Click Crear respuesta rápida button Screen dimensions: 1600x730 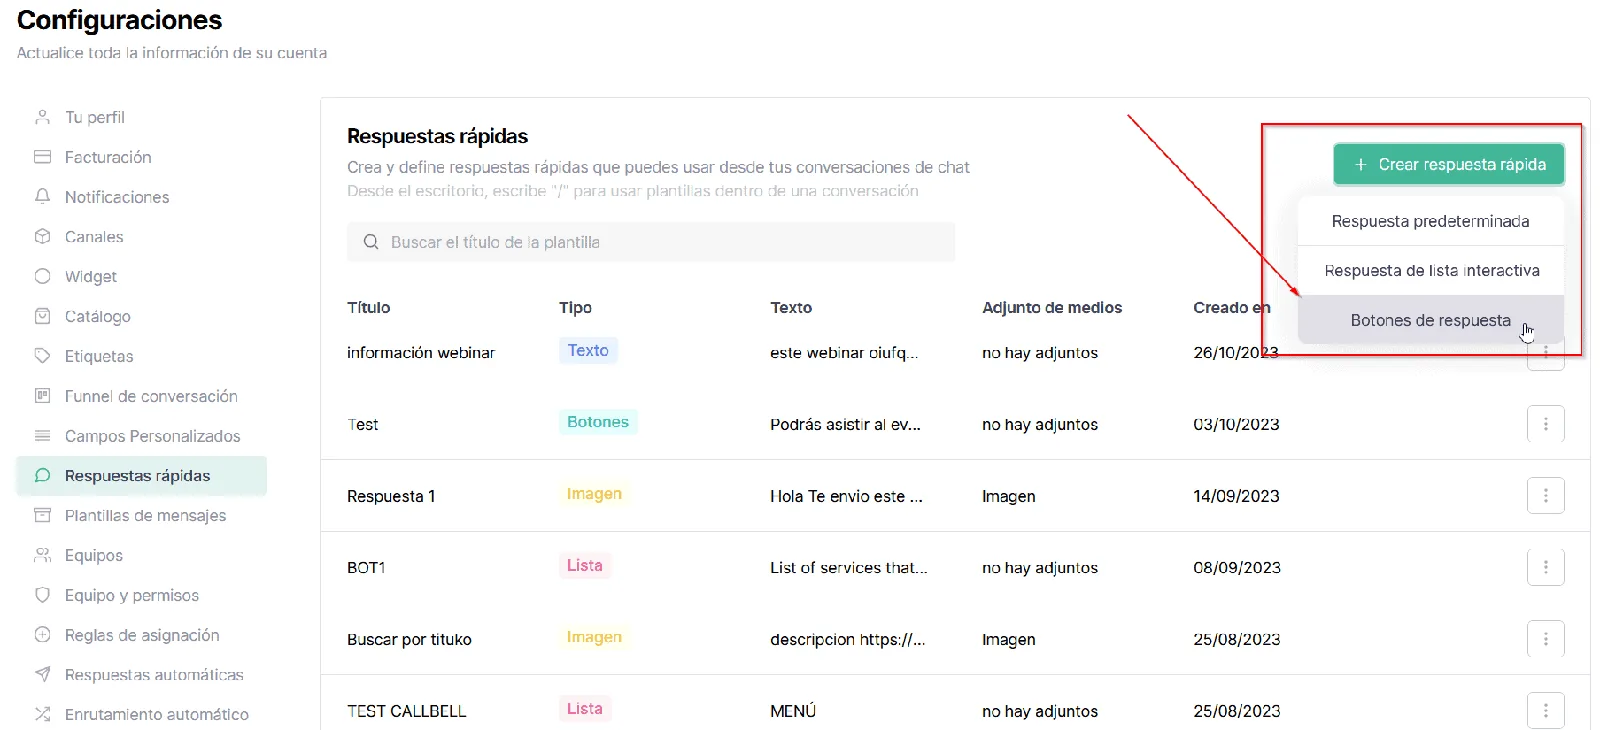(1448, 164)
